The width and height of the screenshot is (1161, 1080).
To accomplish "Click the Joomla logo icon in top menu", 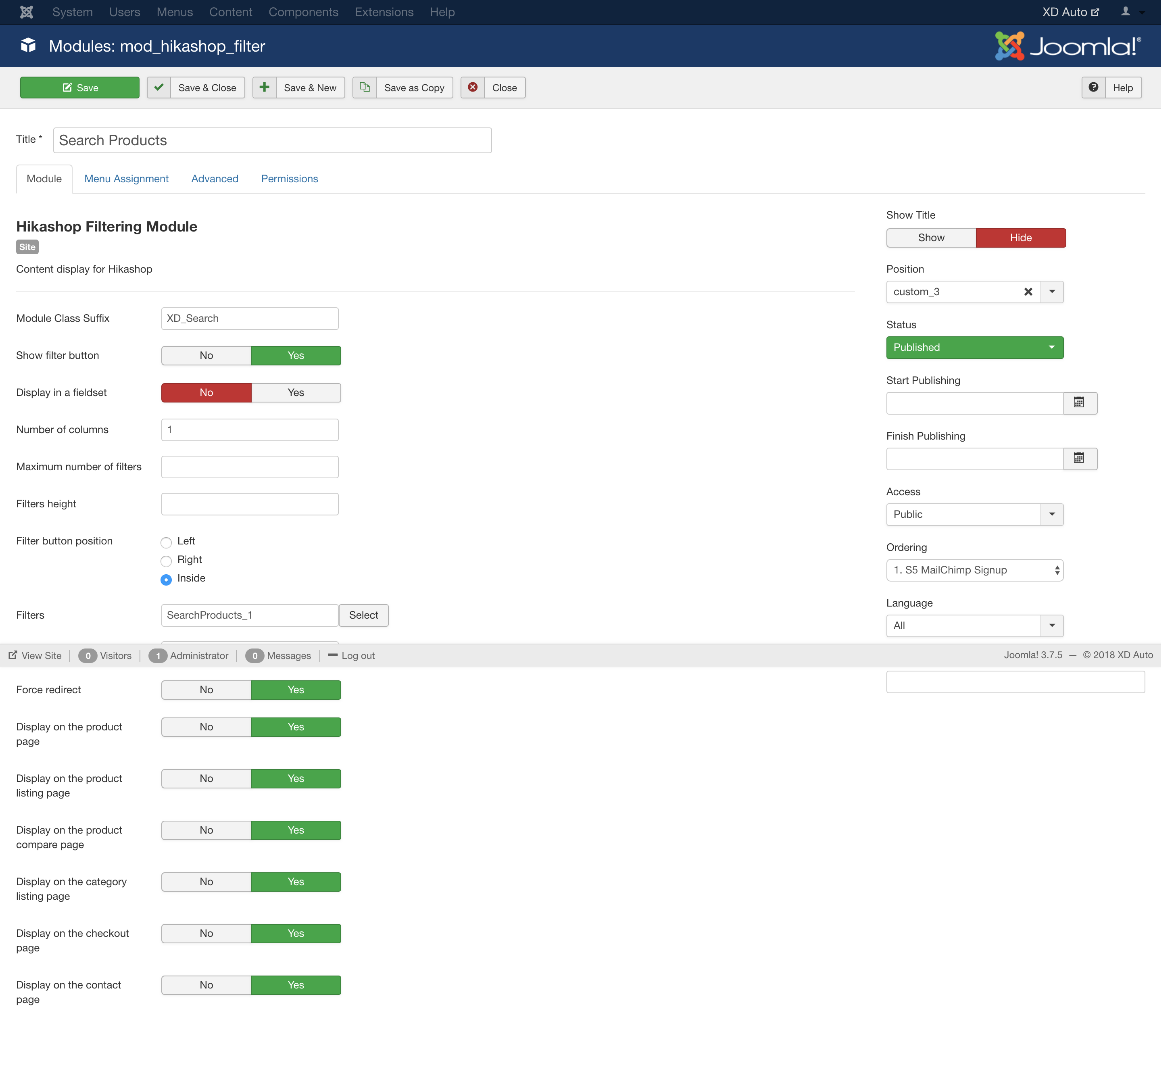I will point(26,12).
